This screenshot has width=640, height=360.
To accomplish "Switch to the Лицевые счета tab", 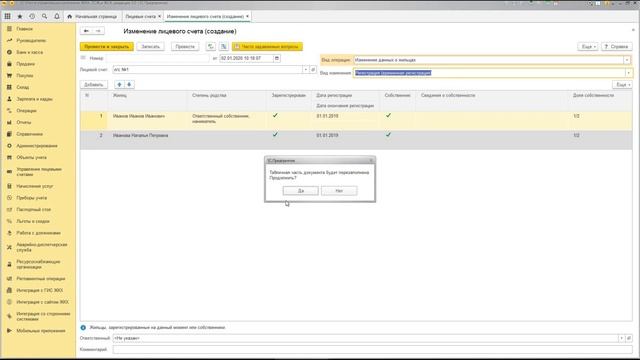I will pyautogui.click(x=140, y=16).
